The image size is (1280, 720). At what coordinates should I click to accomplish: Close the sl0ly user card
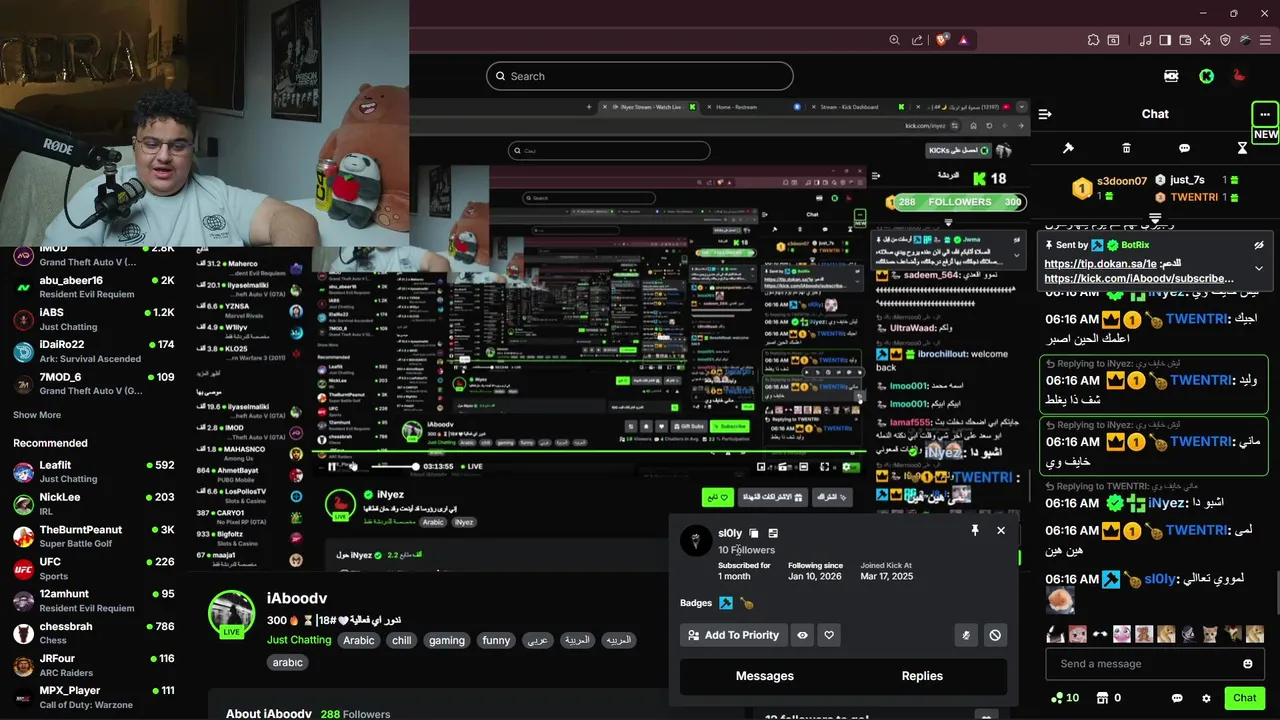pyautogui.click(x=1001, y=530)
